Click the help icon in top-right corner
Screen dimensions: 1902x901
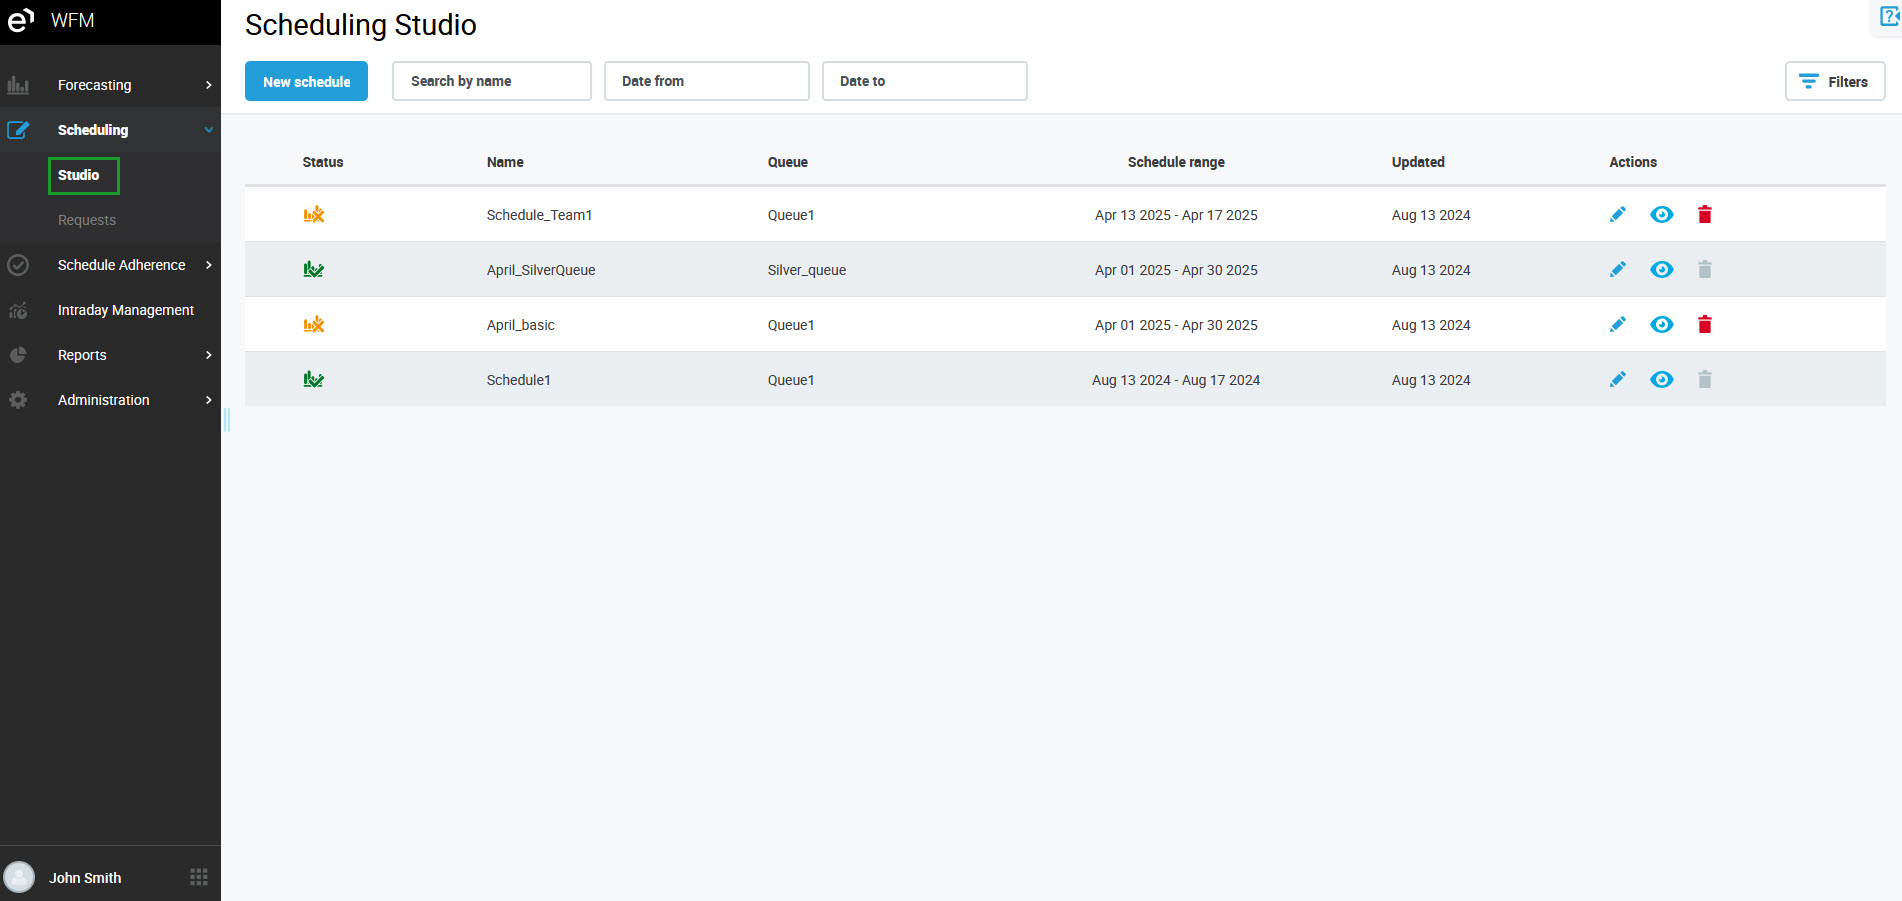(x=1889, y=17)
